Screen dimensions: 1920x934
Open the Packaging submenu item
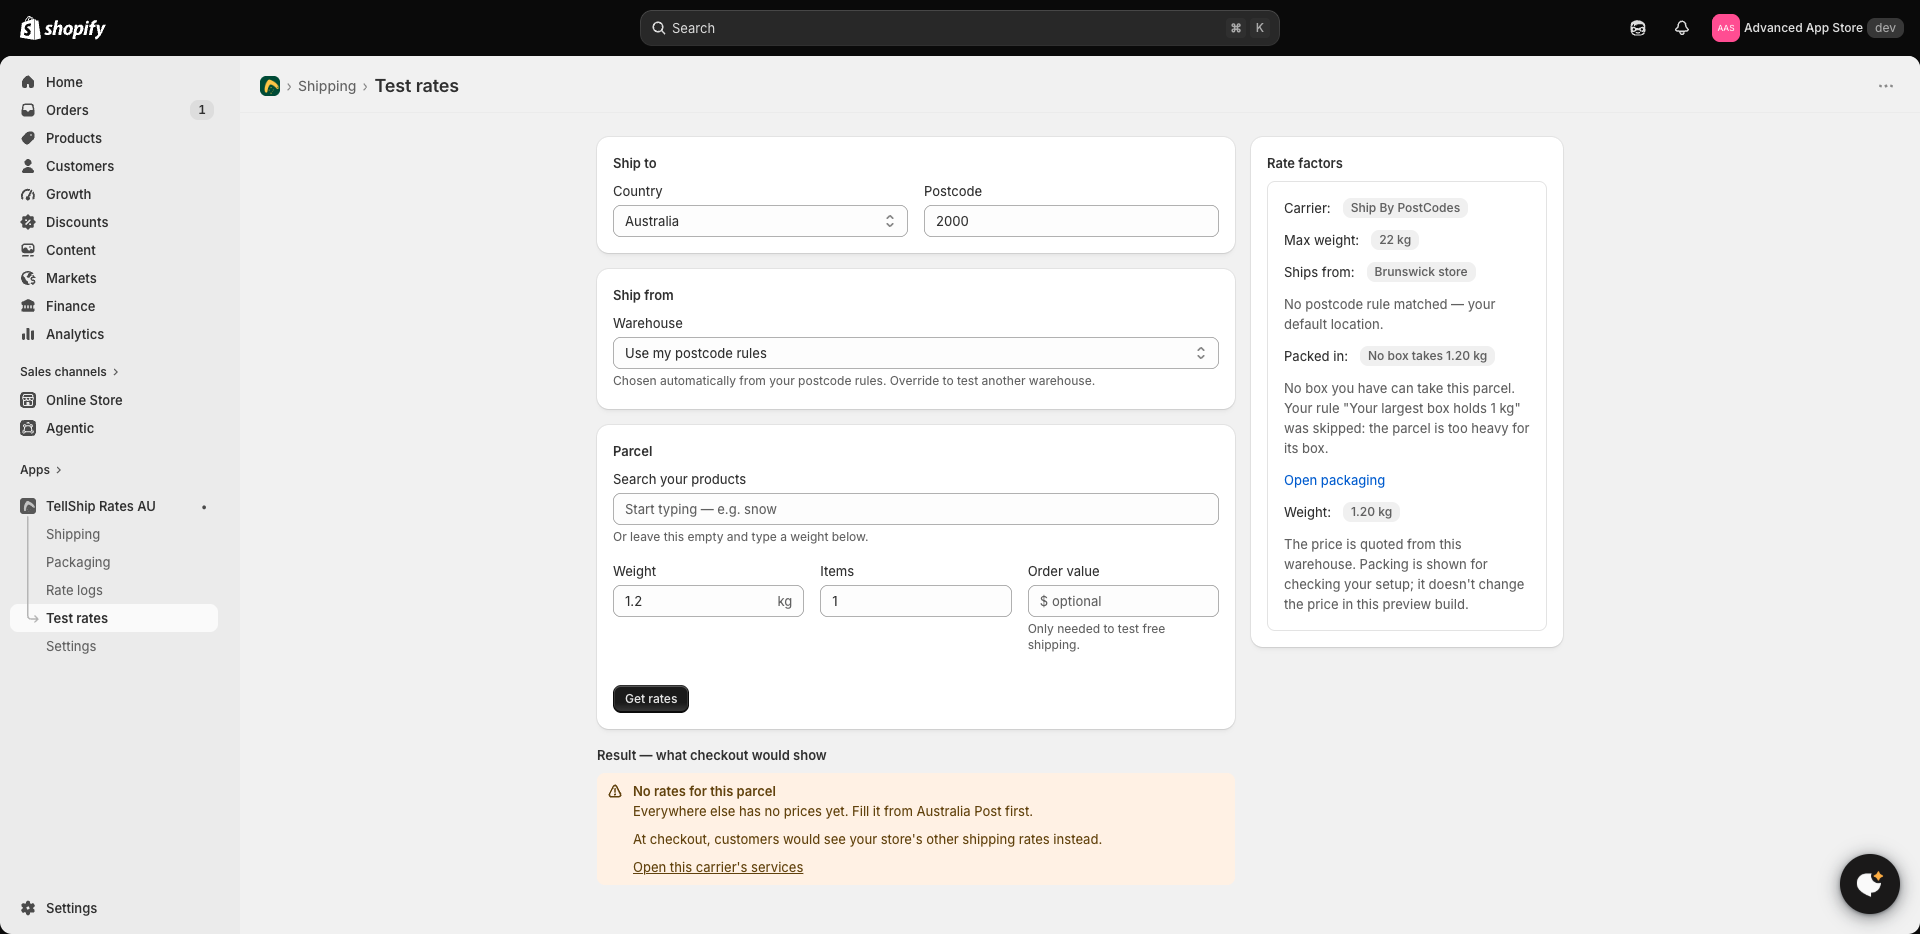pyautogui.click(x=78, y=562)
